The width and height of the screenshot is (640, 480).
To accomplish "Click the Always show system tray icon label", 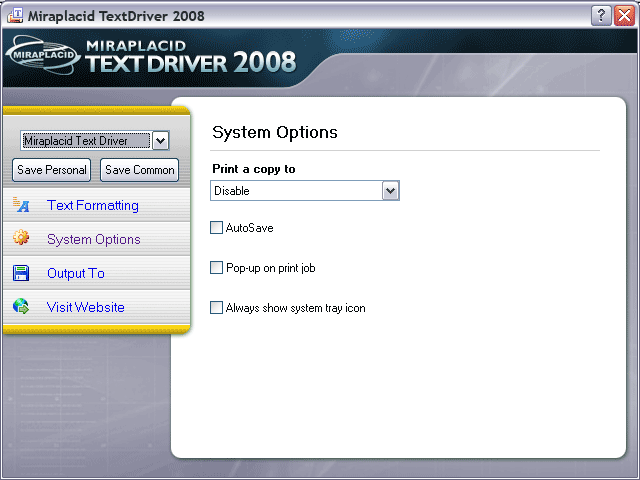I will pyautogui.click(x=296, y=308).
